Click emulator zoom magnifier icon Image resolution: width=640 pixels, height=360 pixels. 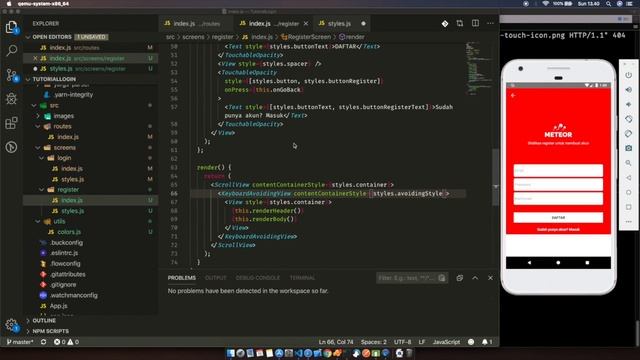click(629, 163)
